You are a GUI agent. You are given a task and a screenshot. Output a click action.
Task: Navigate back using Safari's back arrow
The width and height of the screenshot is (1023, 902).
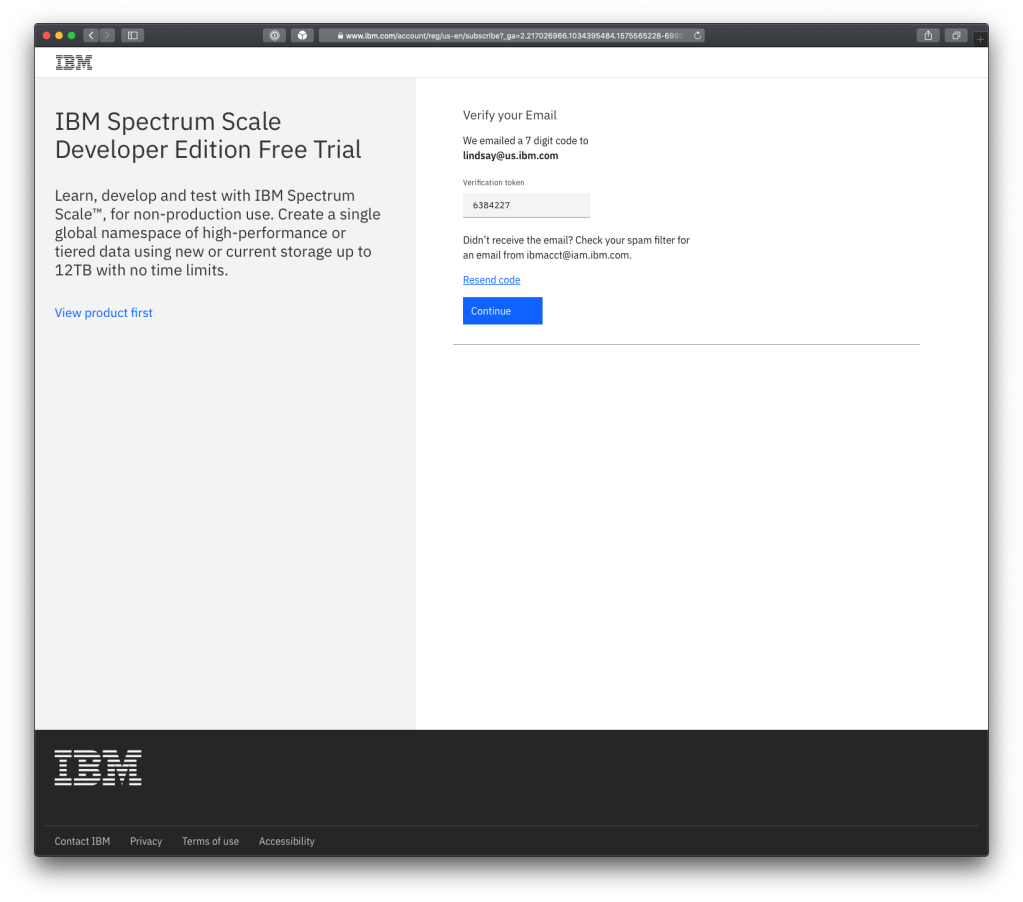pos(90,34)
